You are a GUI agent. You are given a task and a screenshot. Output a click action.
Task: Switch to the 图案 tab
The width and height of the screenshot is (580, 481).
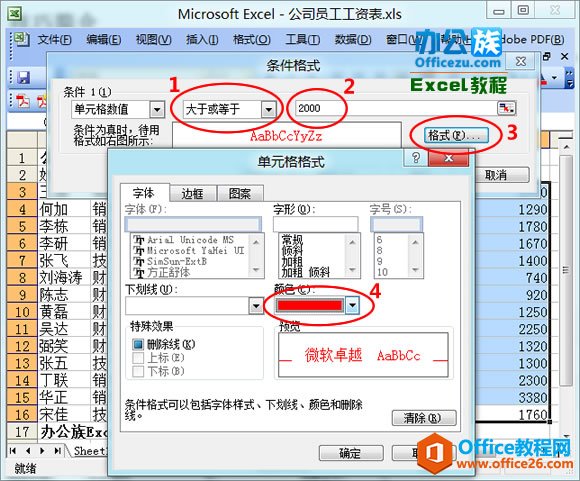tap(240, 194)
